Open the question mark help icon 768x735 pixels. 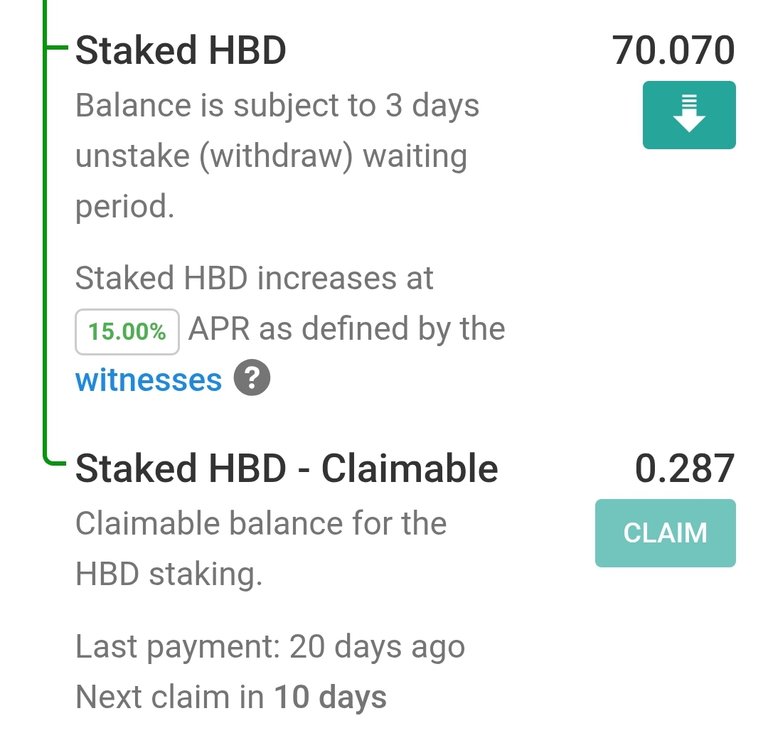pyautogui.click(x=252, y=378)
